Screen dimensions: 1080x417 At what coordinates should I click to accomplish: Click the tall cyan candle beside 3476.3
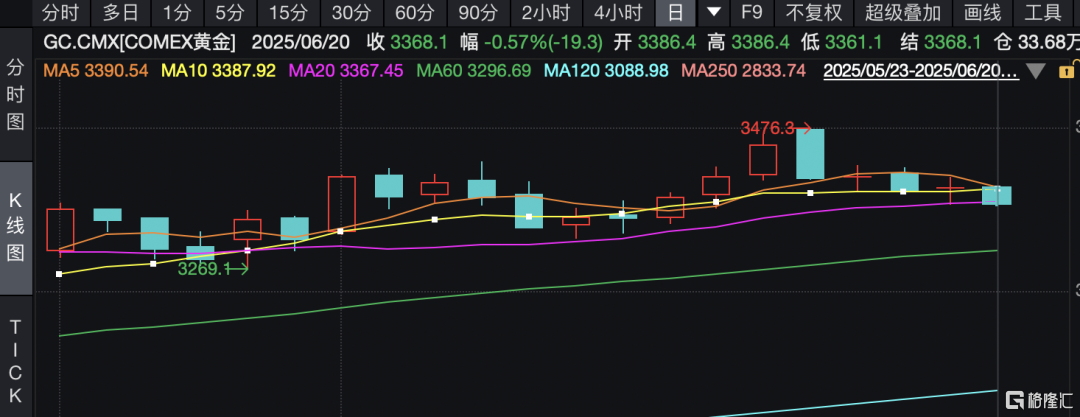pyautogui.click(x=810, y=154)
